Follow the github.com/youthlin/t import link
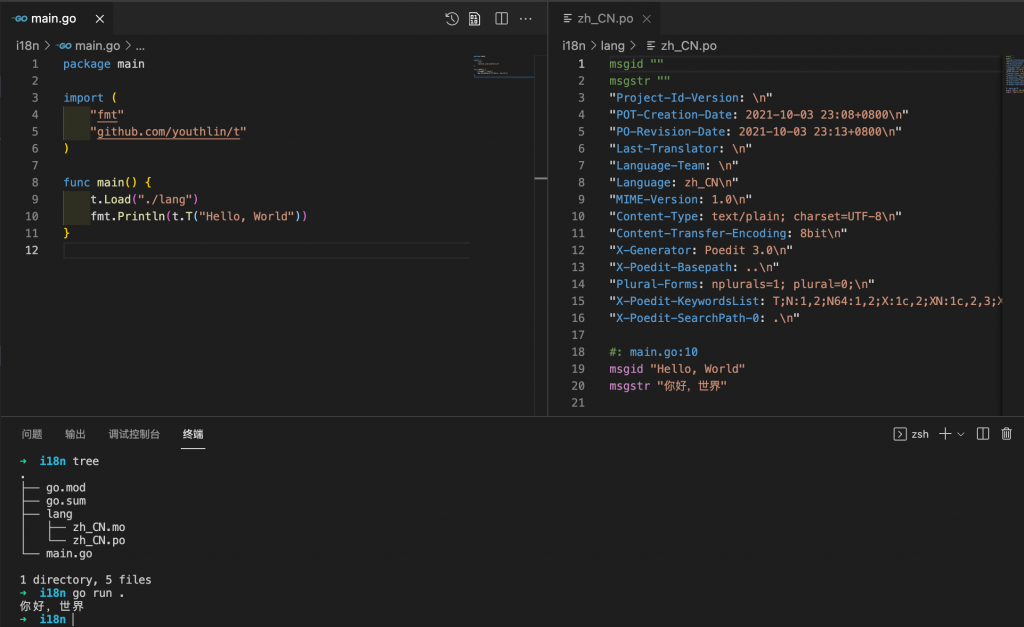 point(168,132)
